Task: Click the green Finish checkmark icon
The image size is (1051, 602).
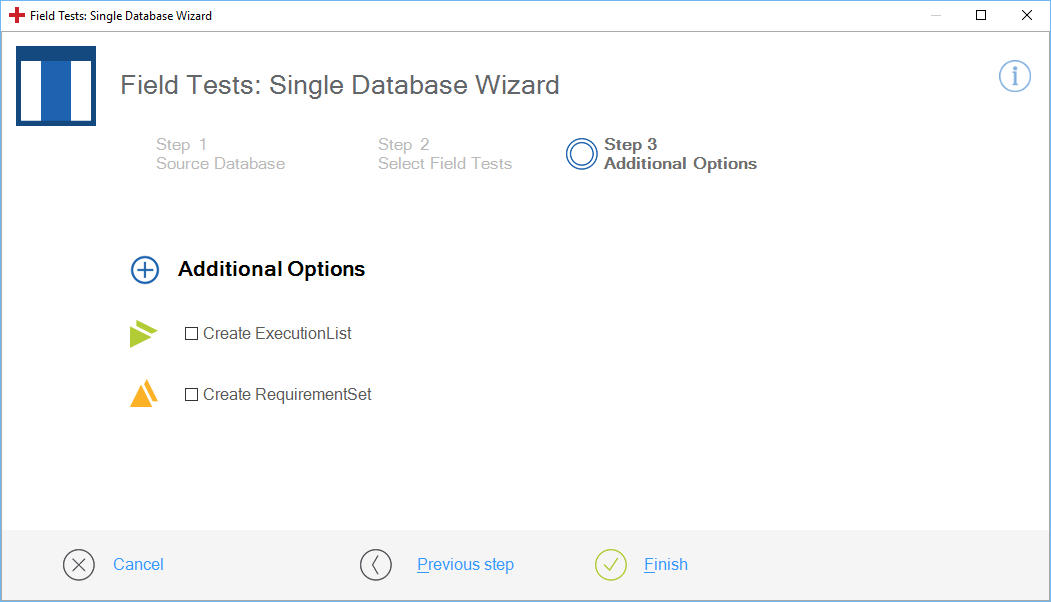Action: [610, 565]
